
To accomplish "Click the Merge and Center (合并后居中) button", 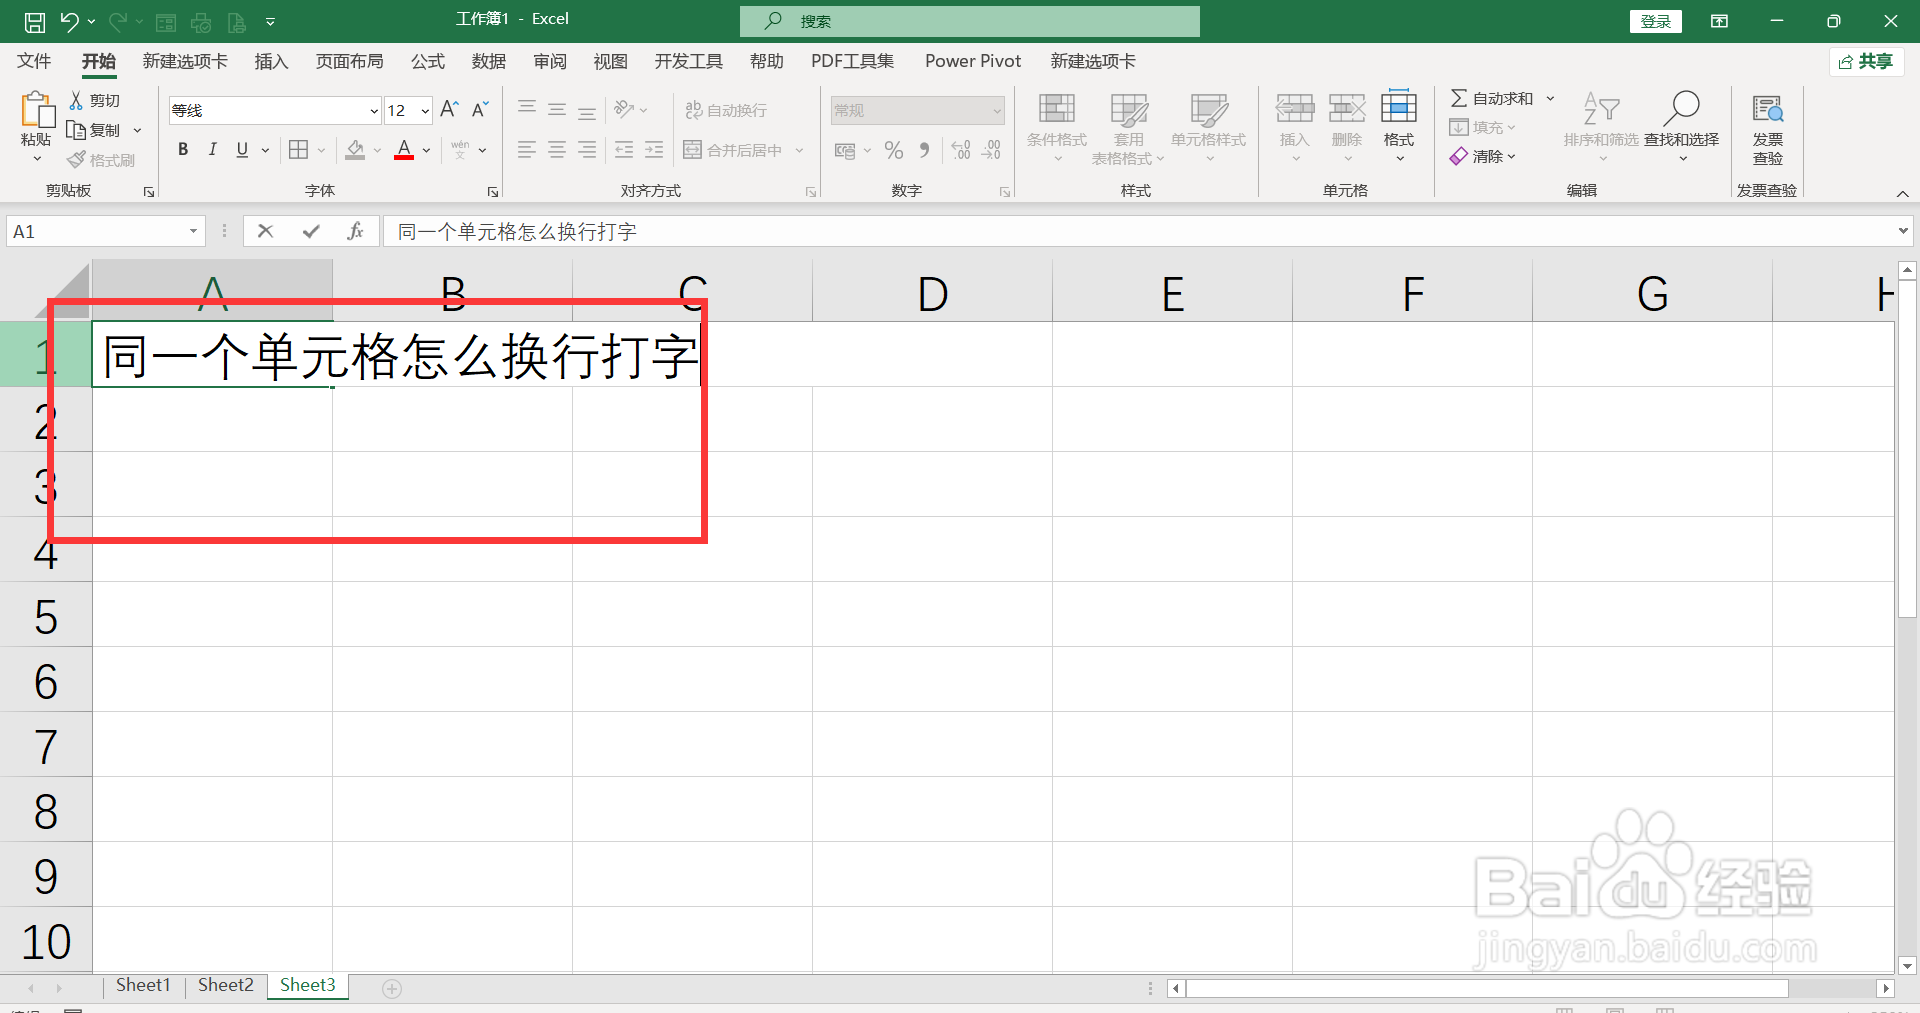I will 733,150.
